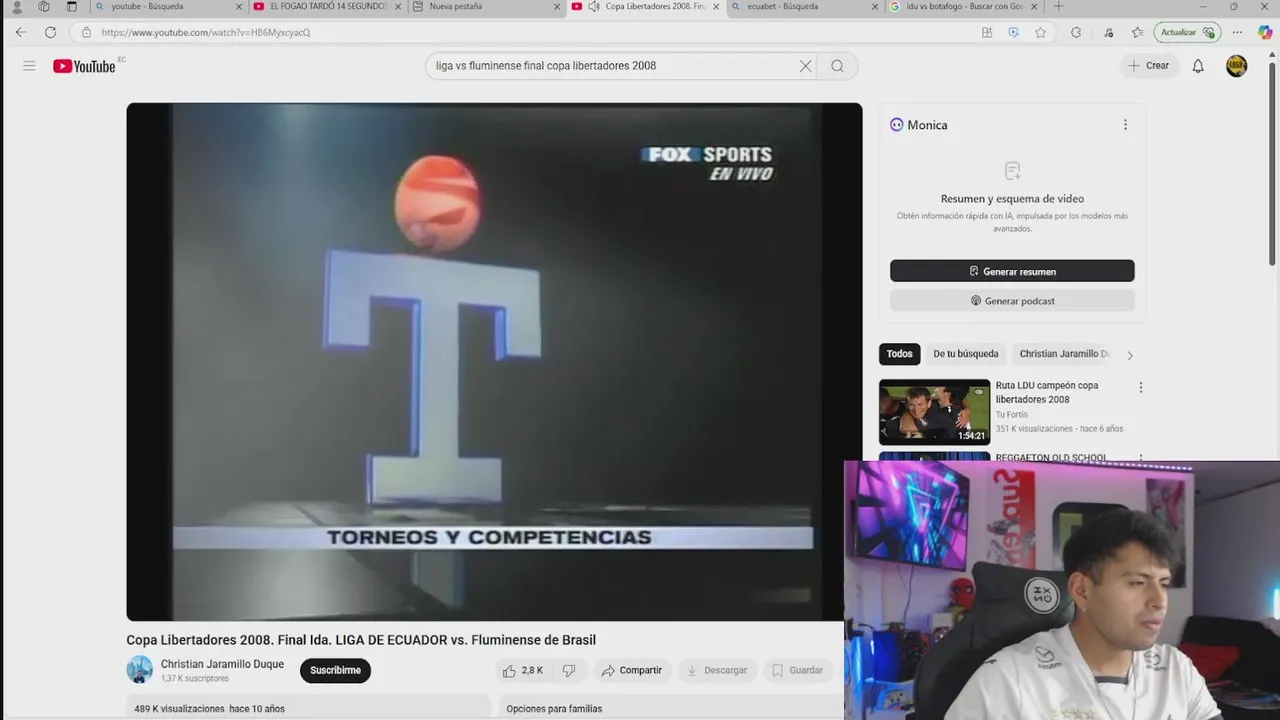1280x720 pixels.
Task: Open the REGGAETON OLD SCHOOL video title
Action: [x=1051, y=458]
